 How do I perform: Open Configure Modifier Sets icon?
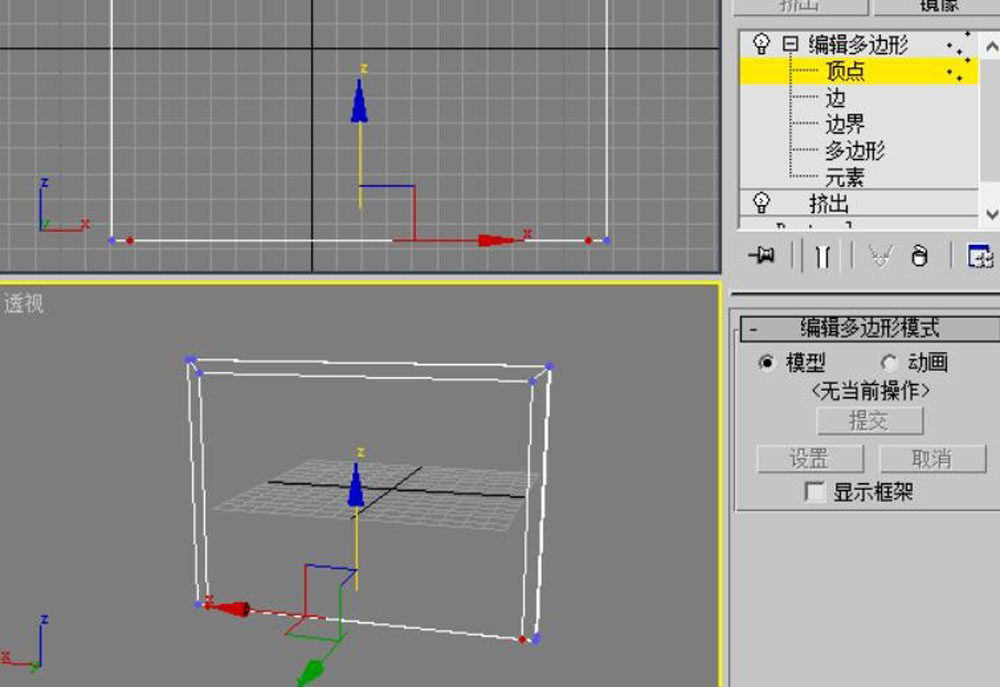pyautogui.click(x=982, y=255)
